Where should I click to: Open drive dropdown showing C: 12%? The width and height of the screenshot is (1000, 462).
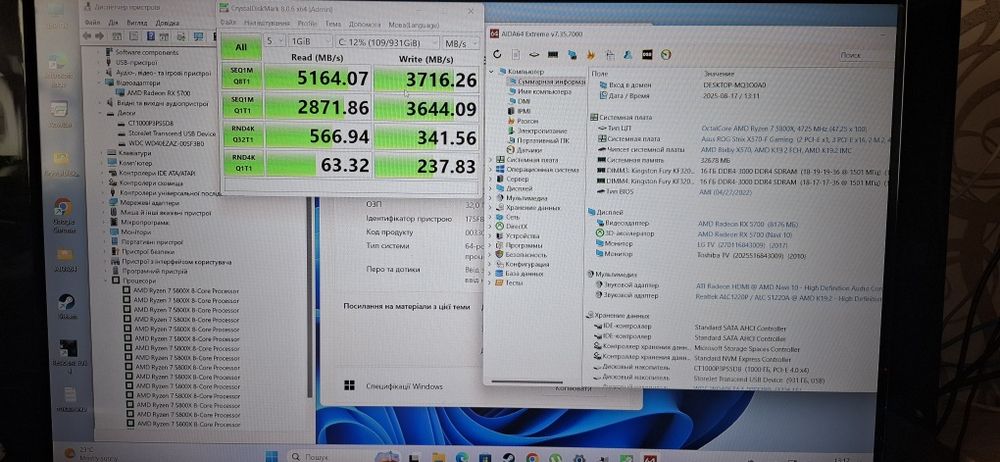point(386,42)
